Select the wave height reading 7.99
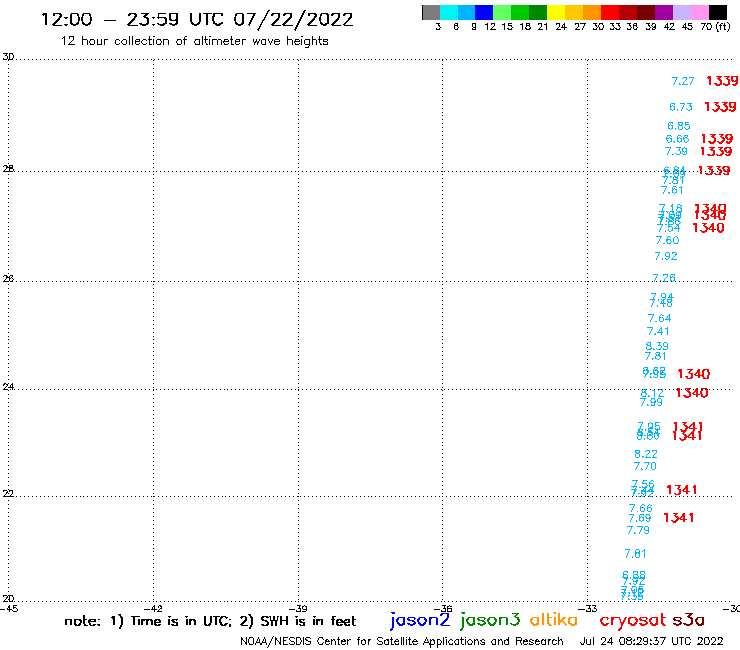The height and width of the screenshot is (650, 740). 651,402
